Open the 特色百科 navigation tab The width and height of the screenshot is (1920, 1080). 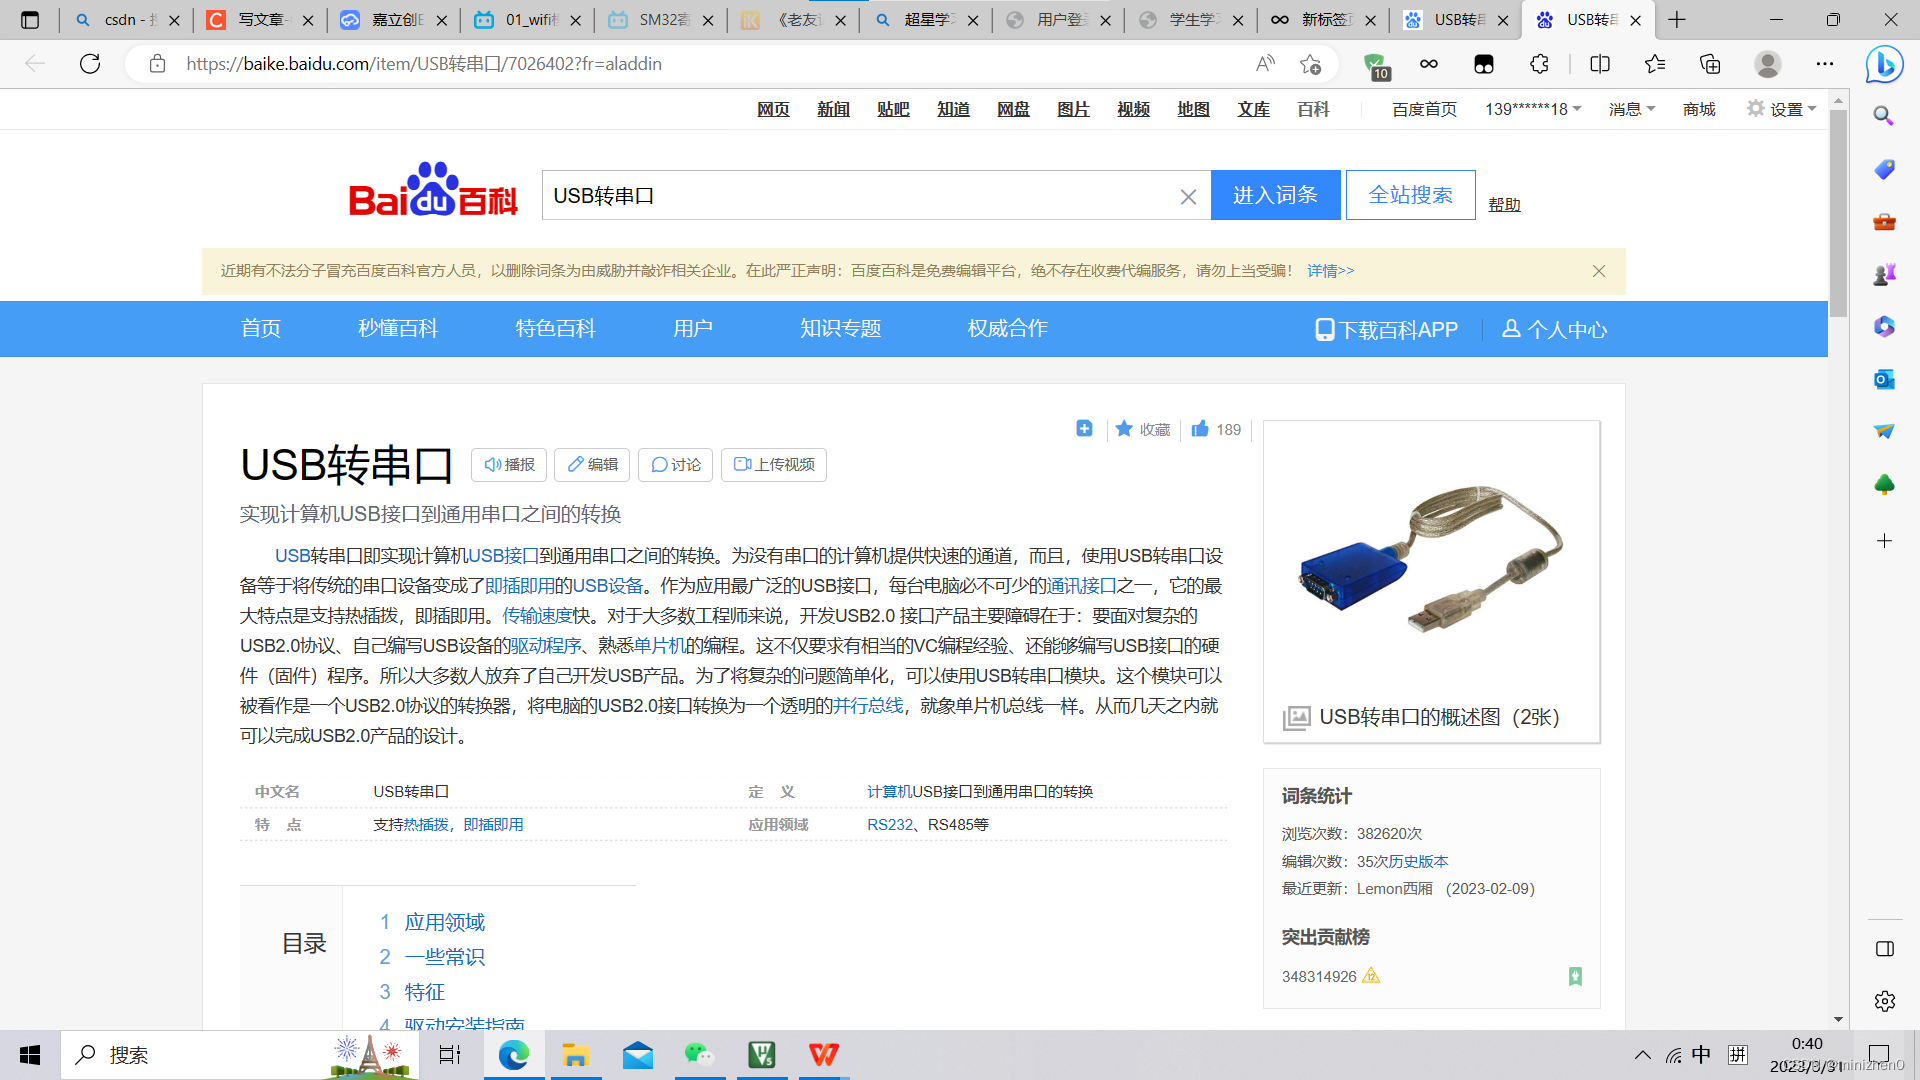pos(555,329)
